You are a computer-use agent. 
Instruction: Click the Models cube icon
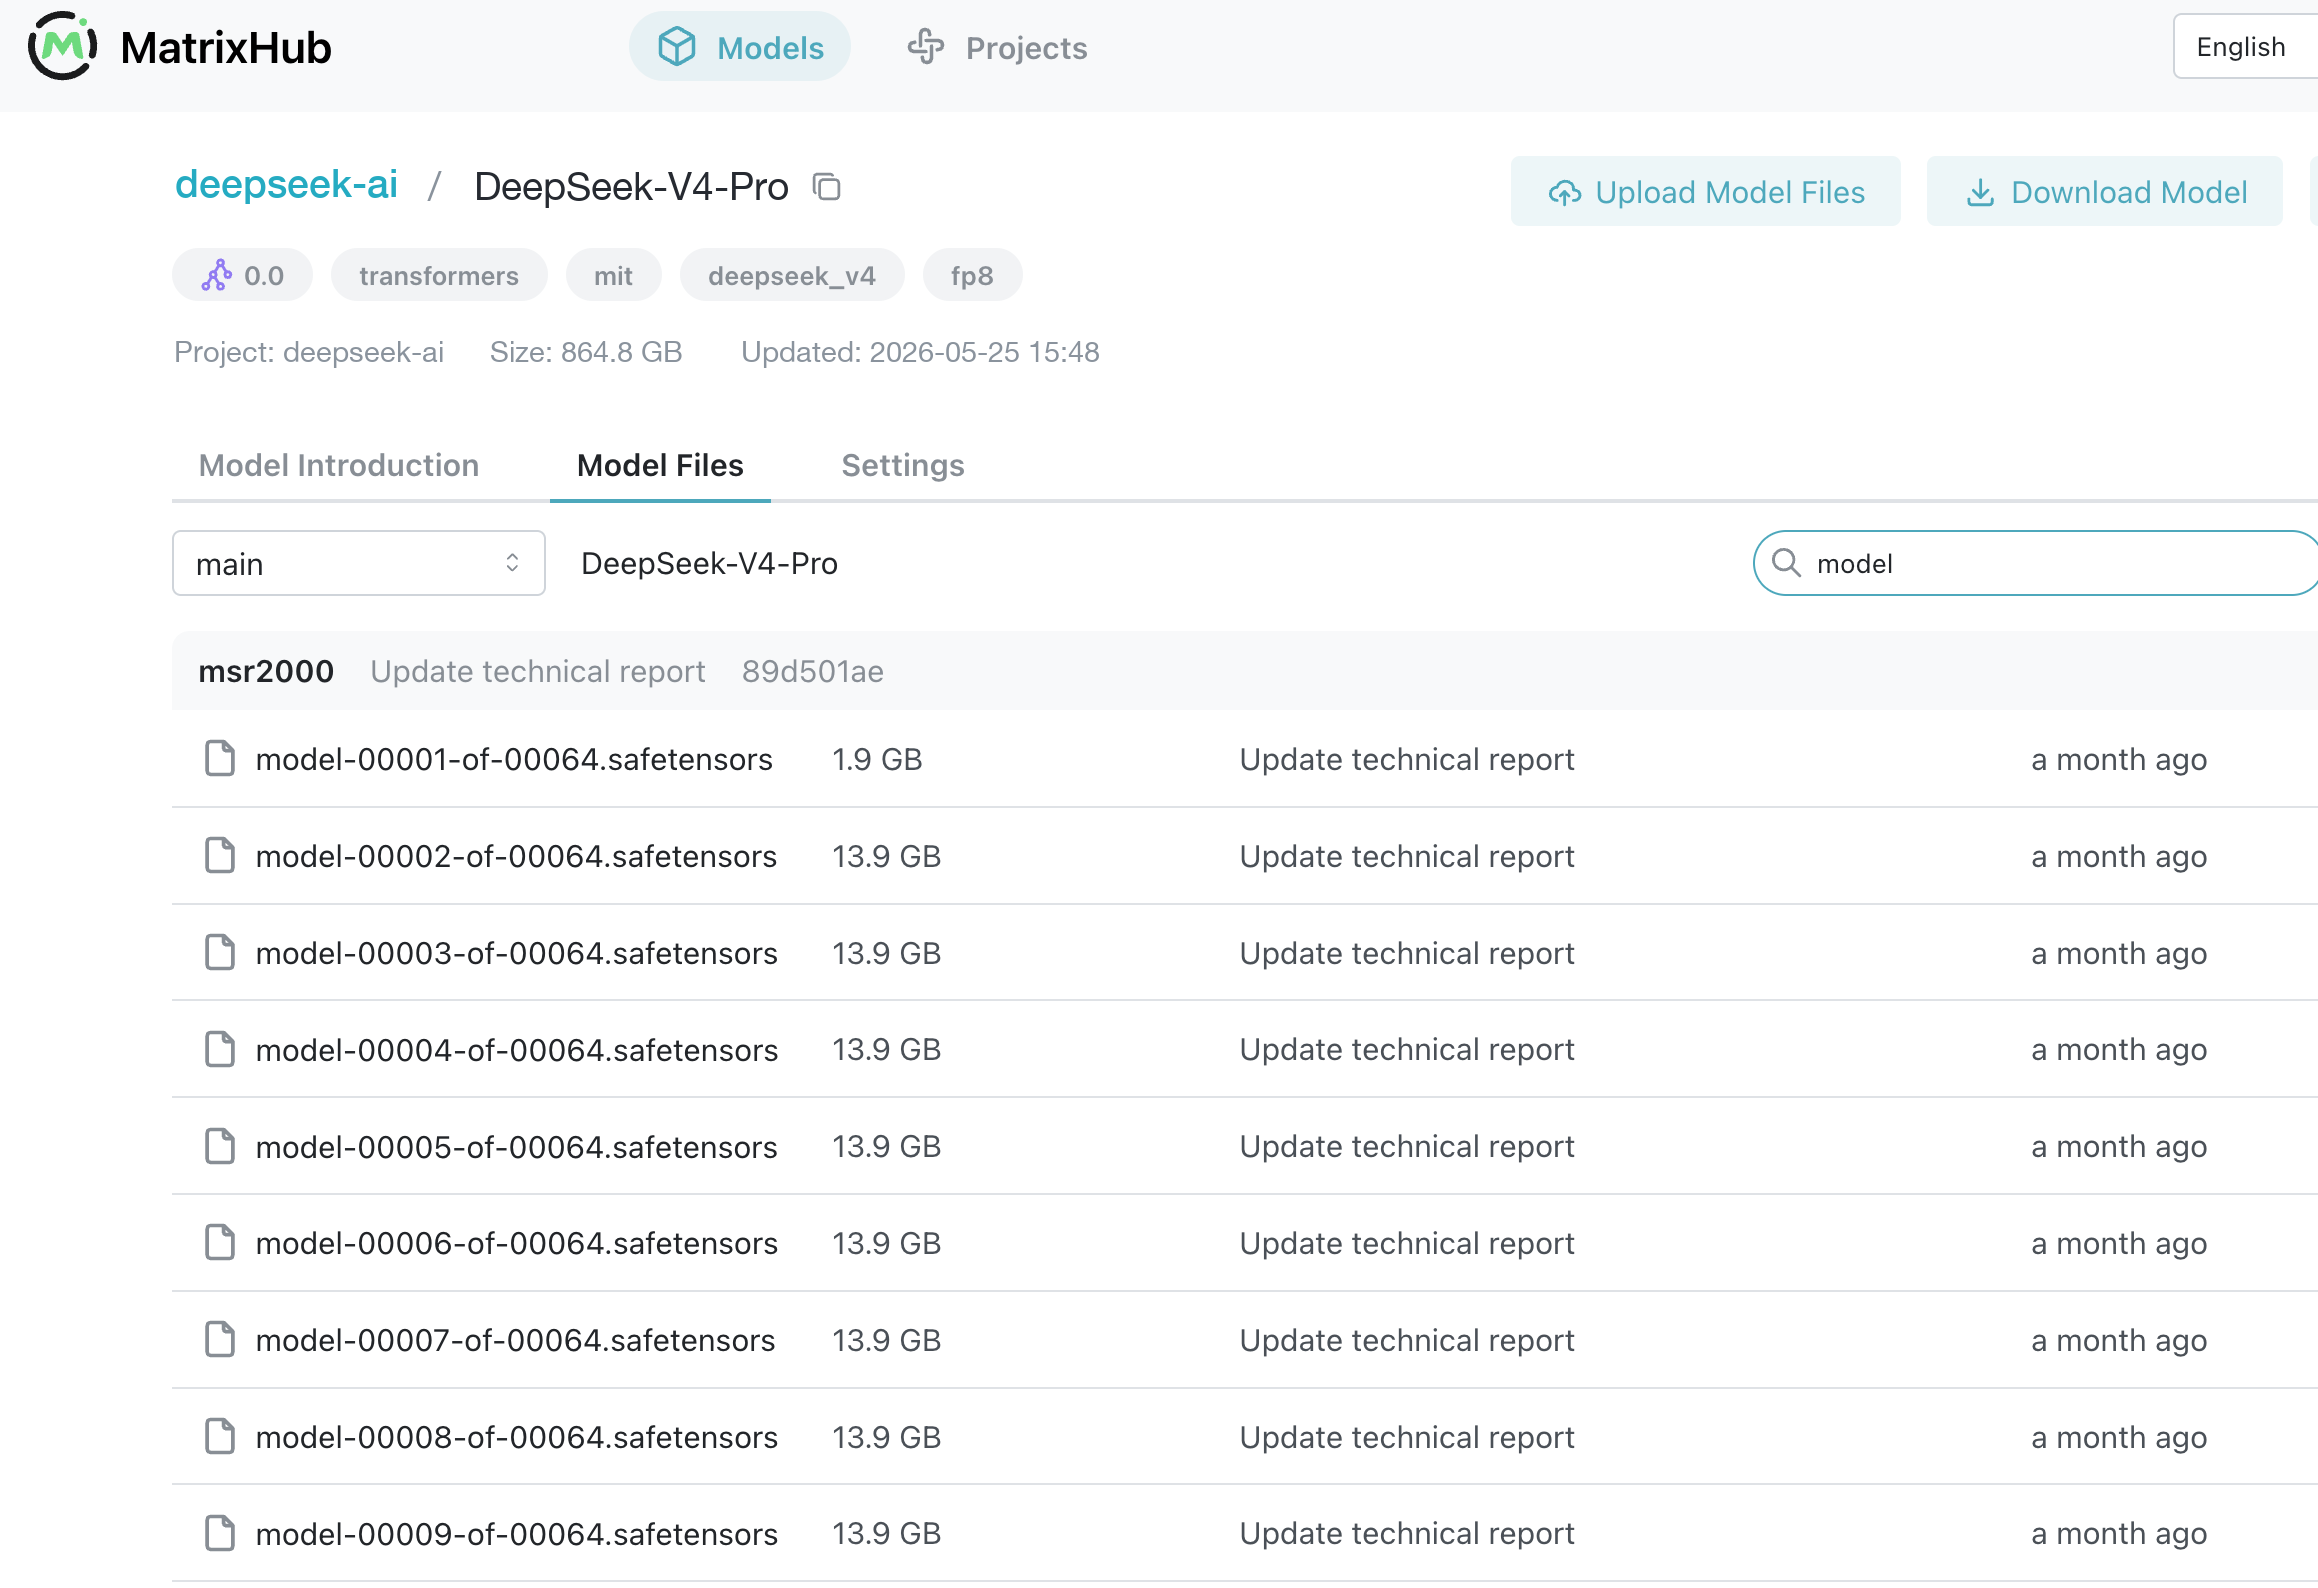pyautogui.click(x=677, y=47)
